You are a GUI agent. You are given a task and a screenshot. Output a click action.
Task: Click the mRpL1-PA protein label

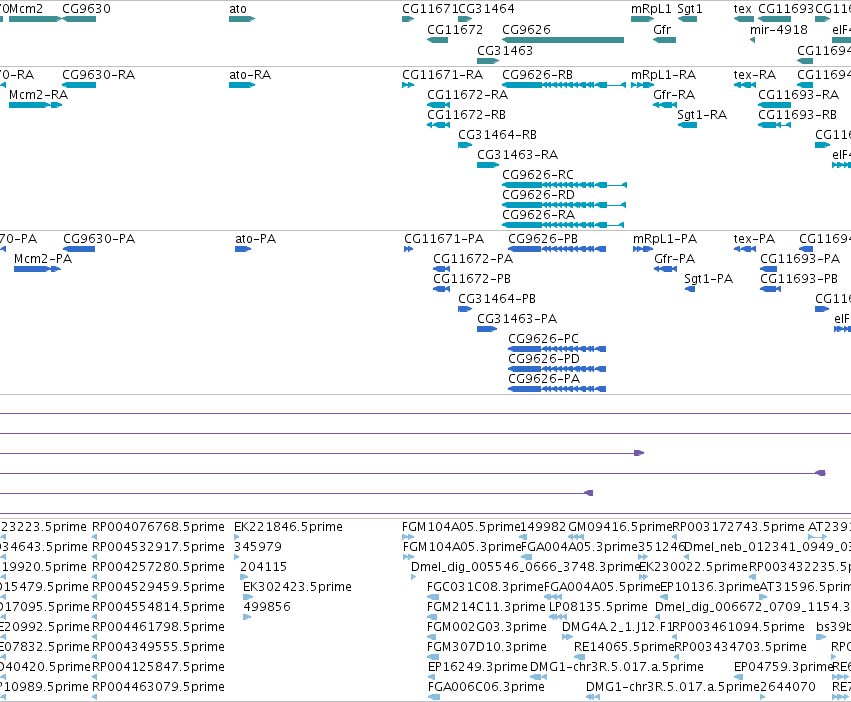tap(665, 239)
